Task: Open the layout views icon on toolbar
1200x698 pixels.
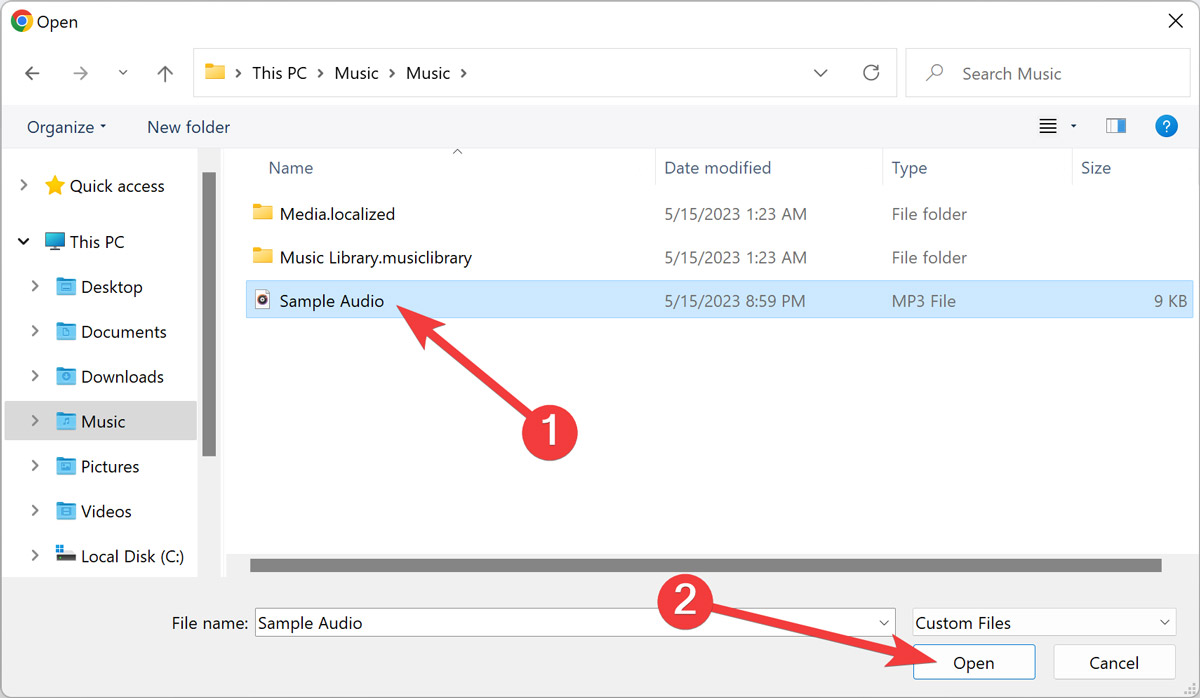Action: pos(1048,126)
